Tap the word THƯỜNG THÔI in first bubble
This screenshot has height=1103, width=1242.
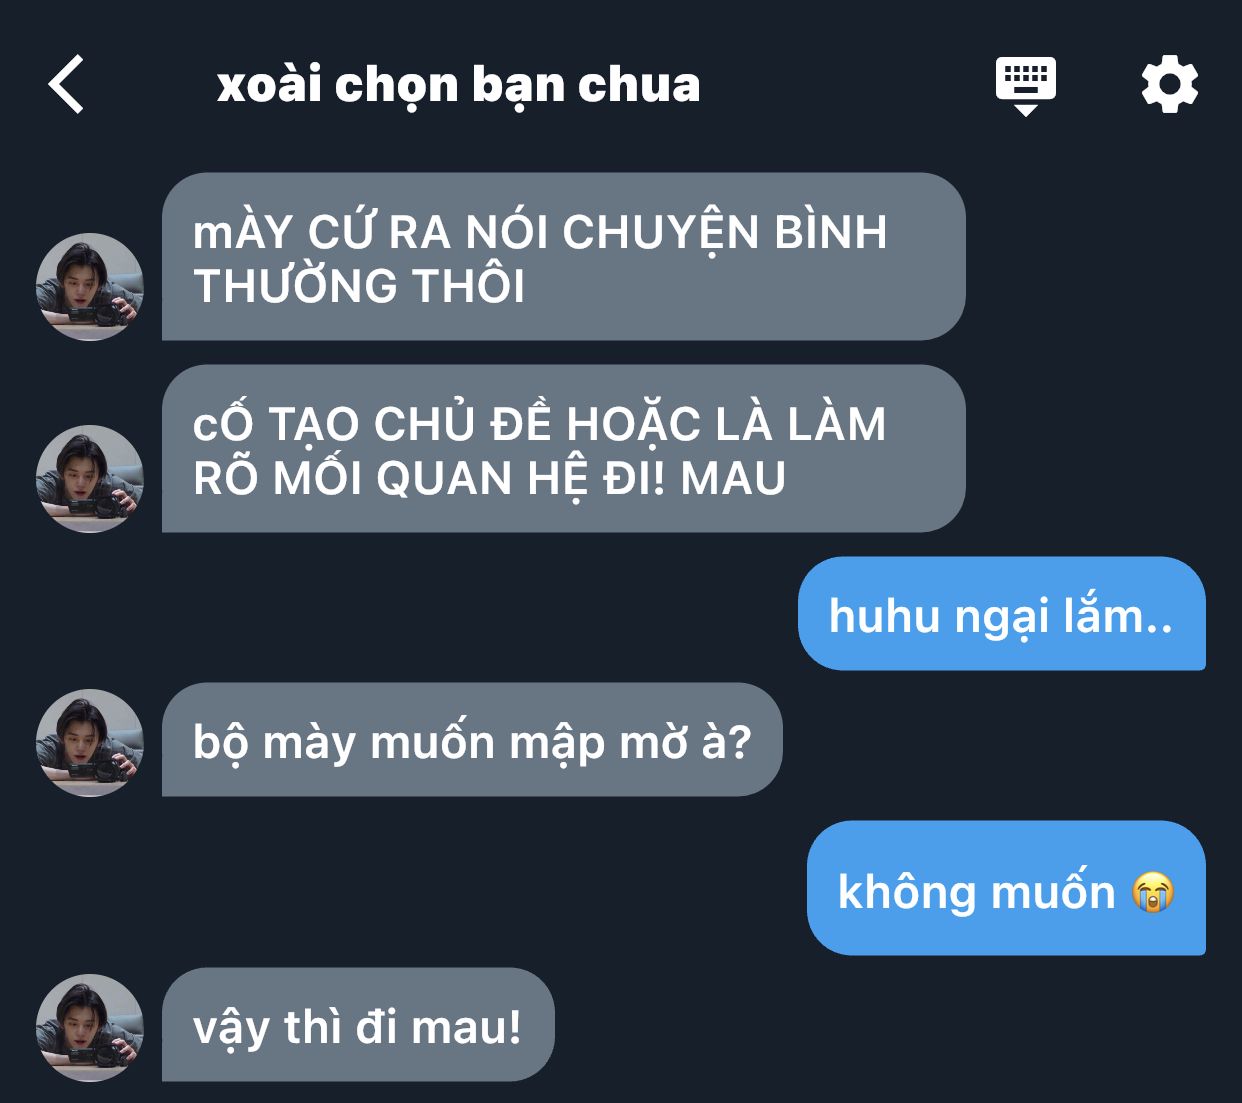(x=359, y=286)
